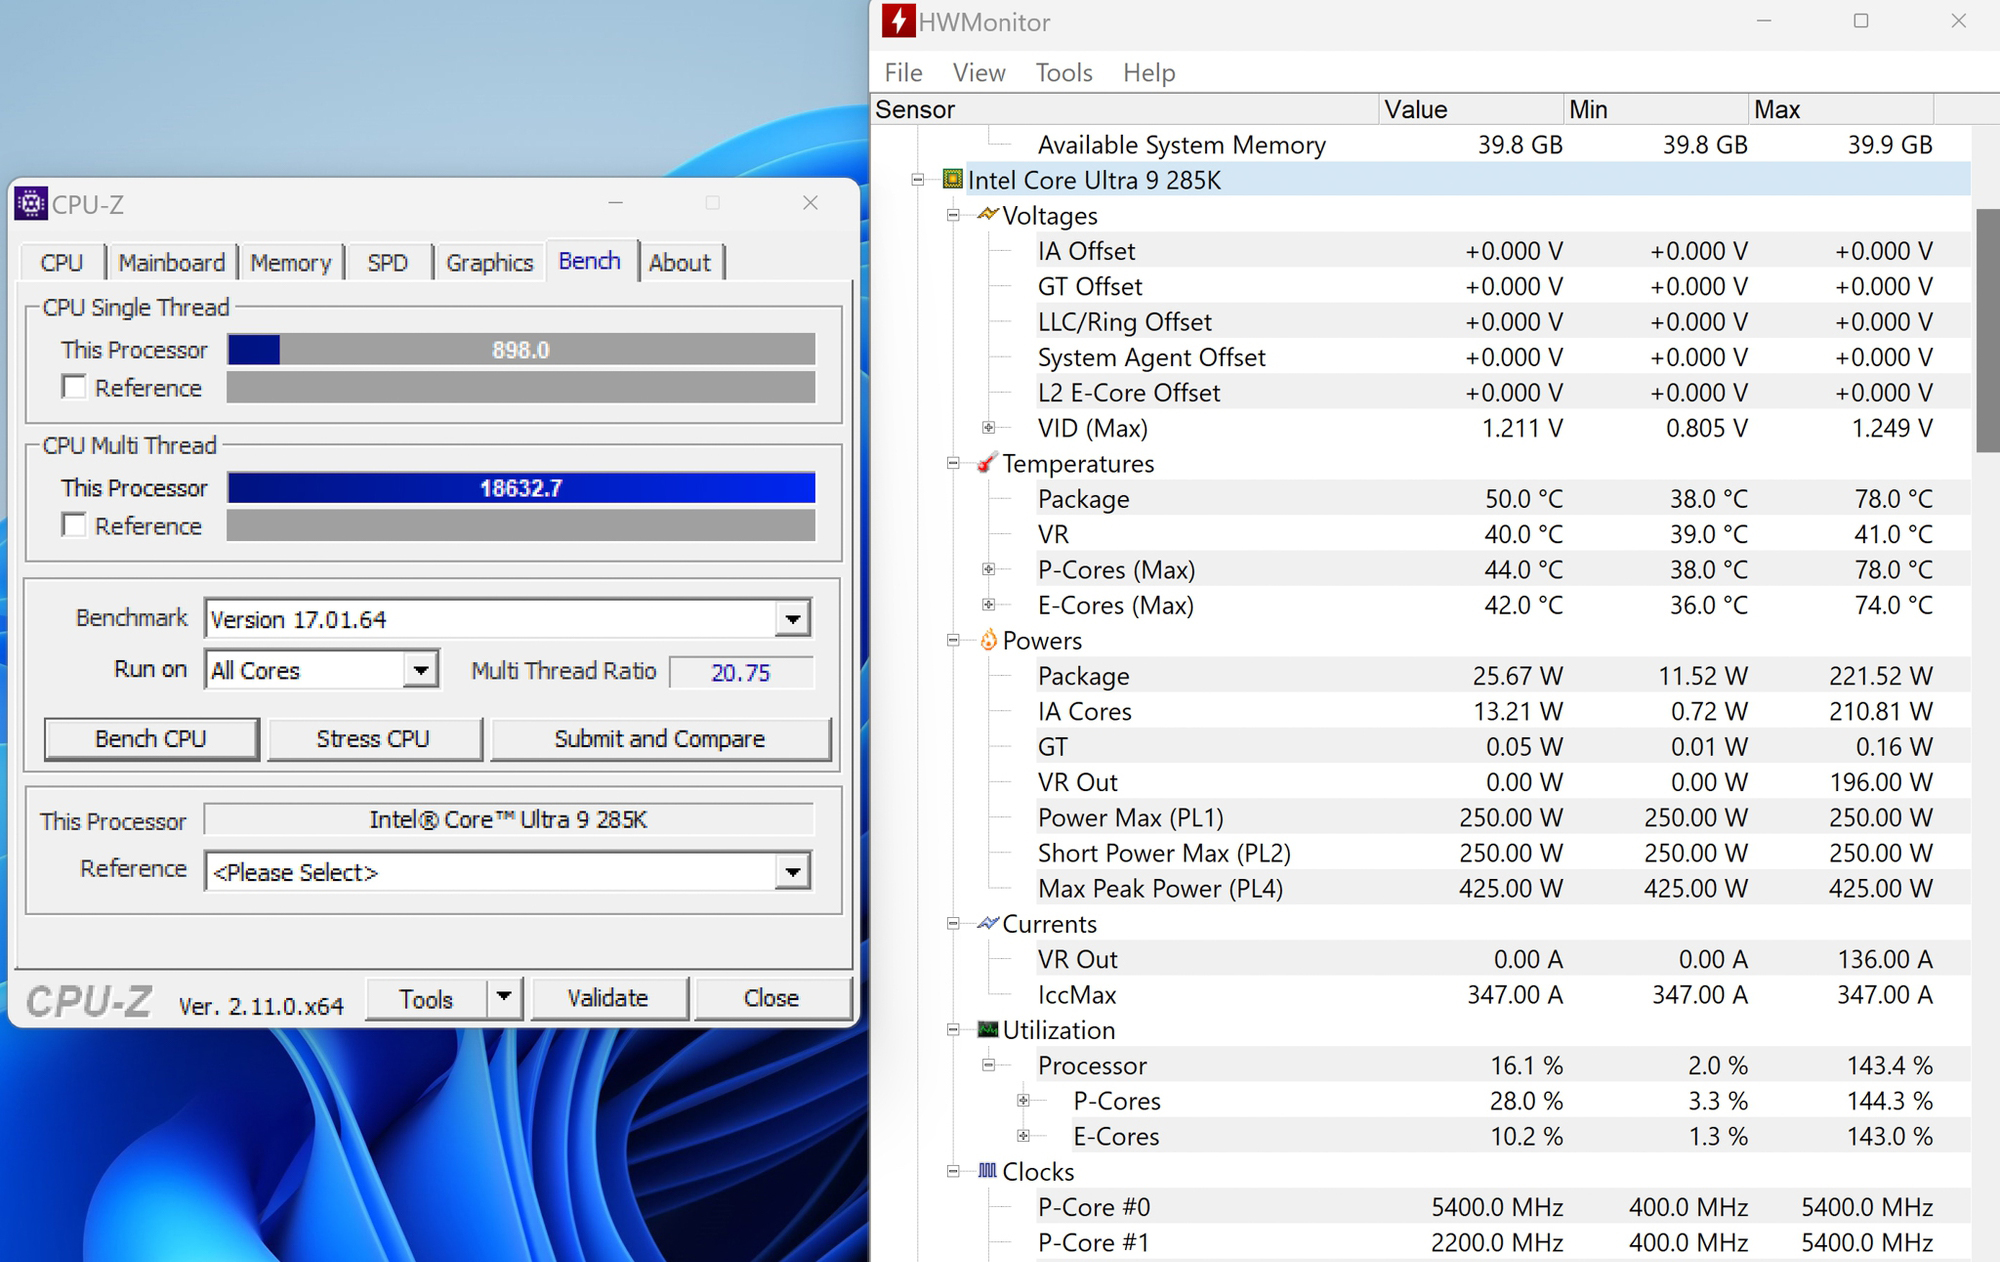Open the Run on All Cores dropdown
2000x1262 pixels.
(421, 670)
